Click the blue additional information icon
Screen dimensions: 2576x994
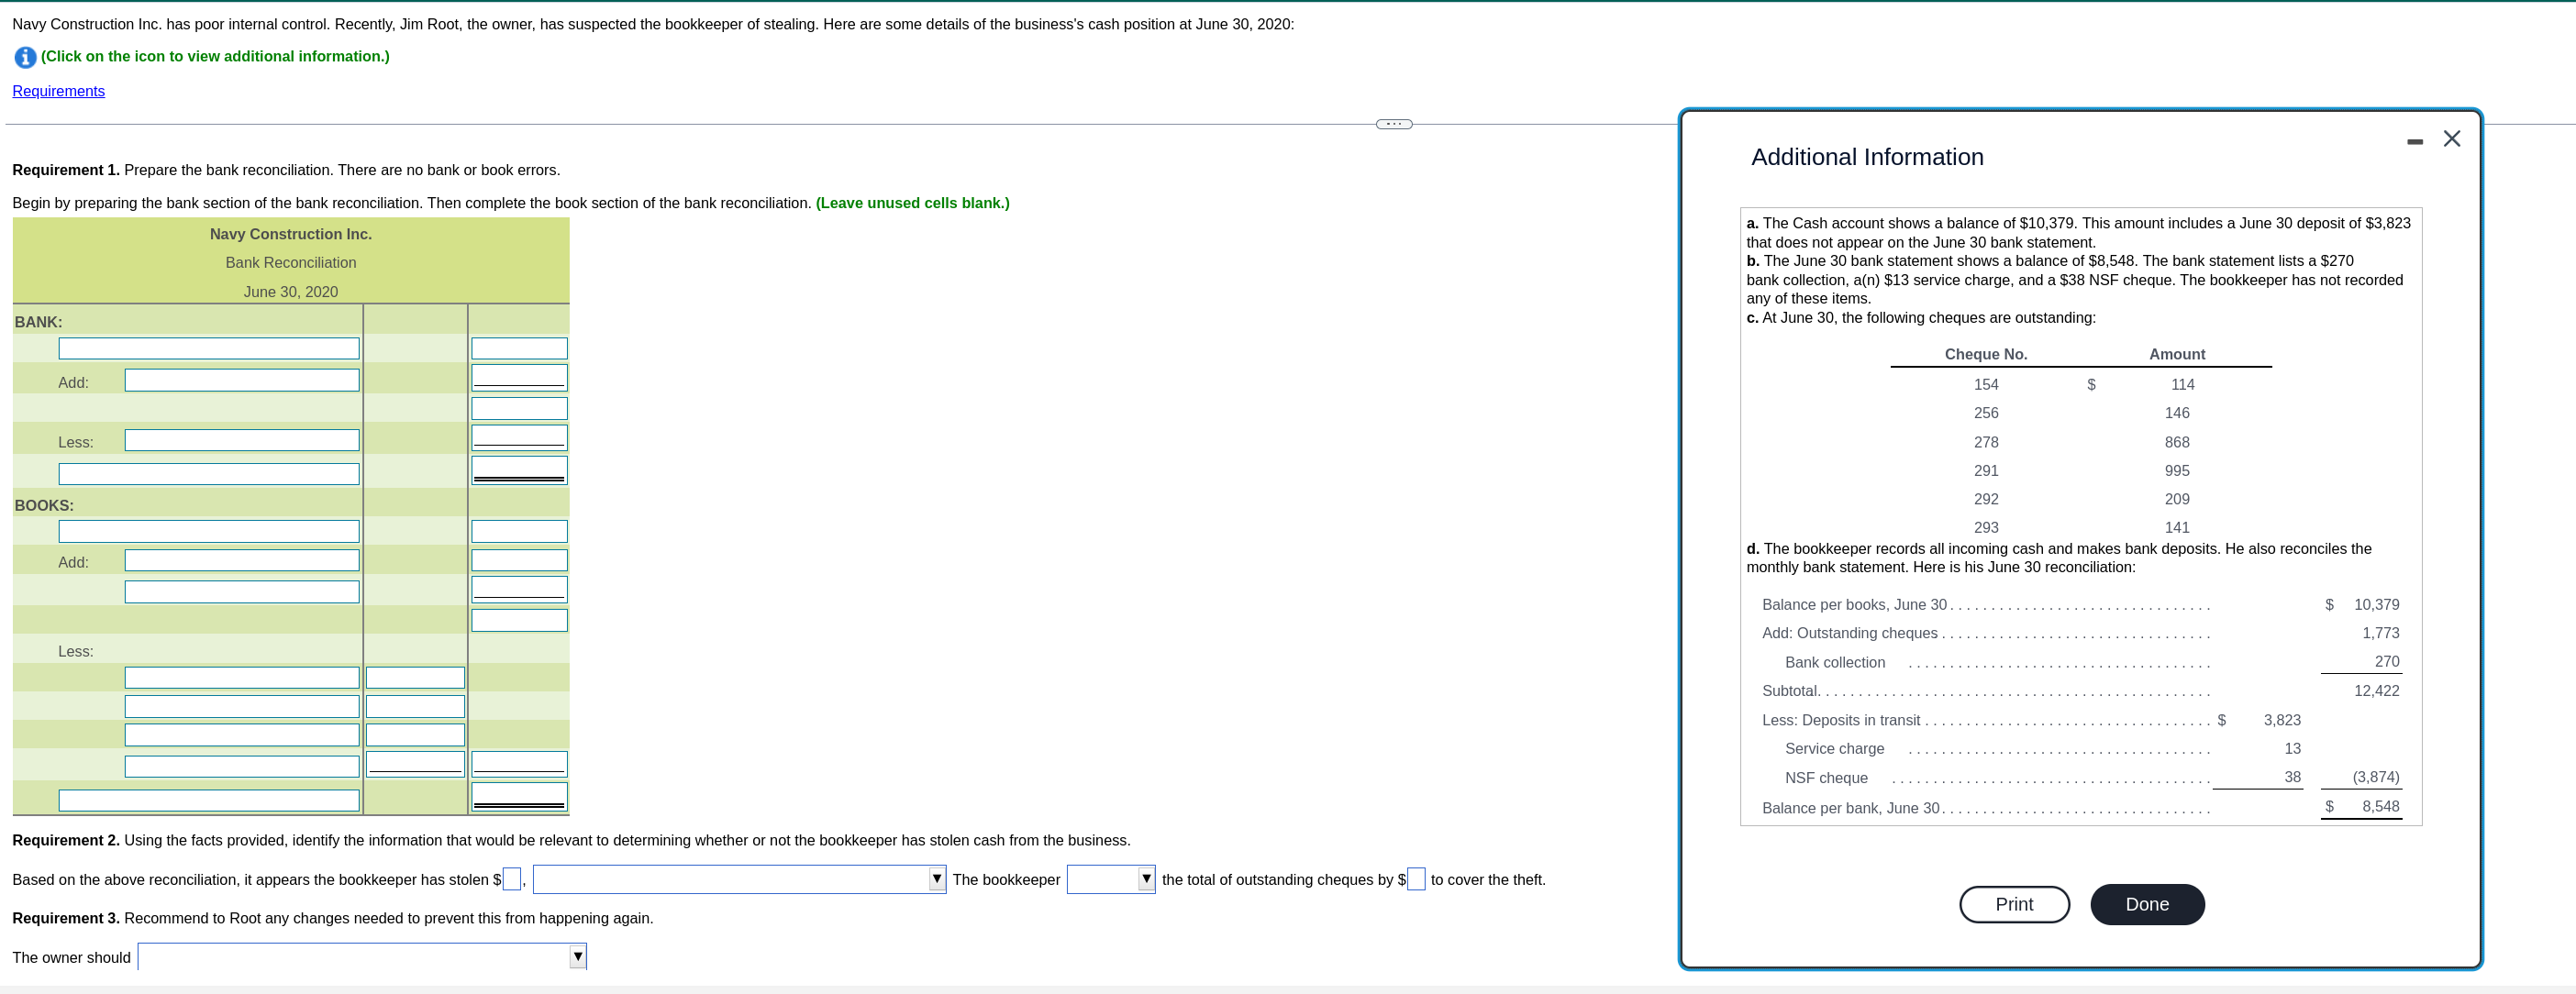pyautogui.click(x=25, y=57)
